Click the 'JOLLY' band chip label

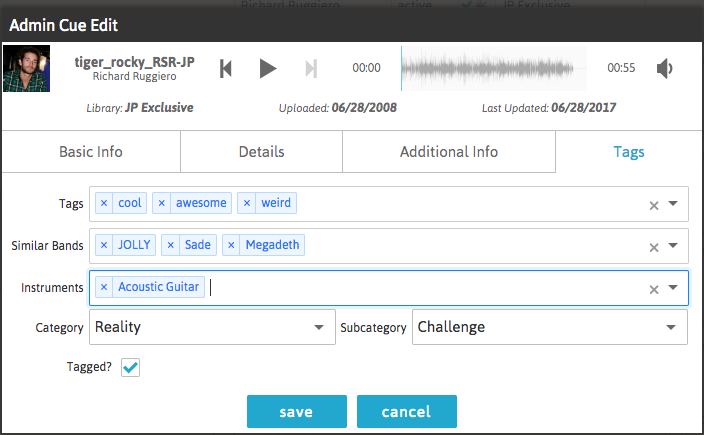(x=134, y=245)
